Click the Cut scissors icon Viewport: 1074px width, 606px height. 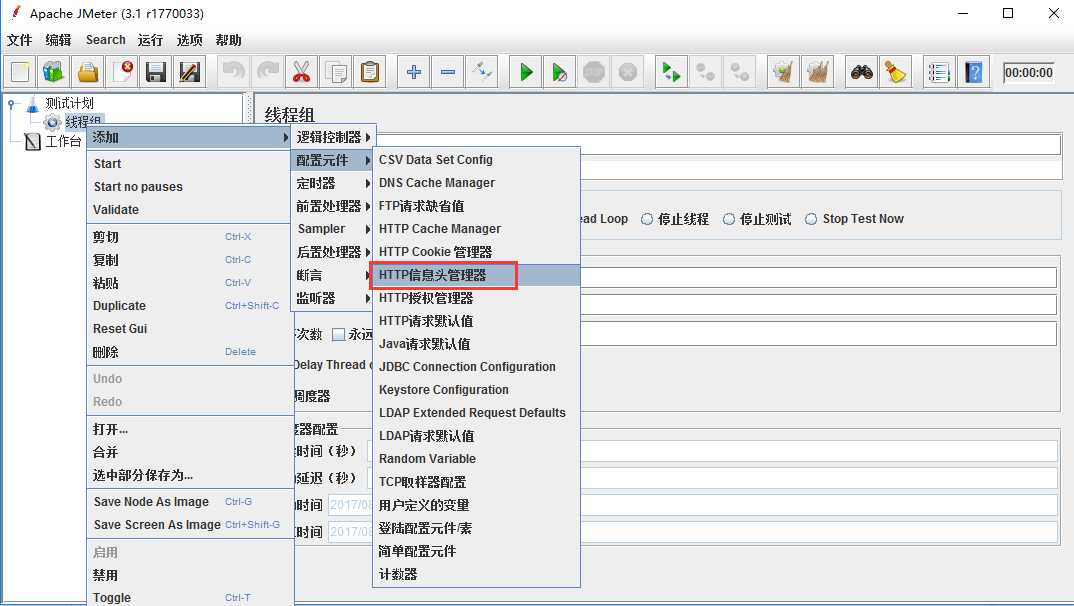(x=301, y=72)
